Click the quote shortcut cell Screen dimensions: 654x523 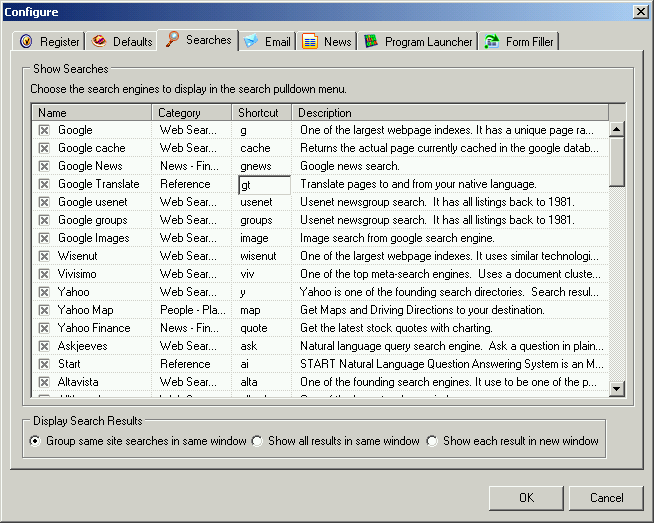(254, 328)
